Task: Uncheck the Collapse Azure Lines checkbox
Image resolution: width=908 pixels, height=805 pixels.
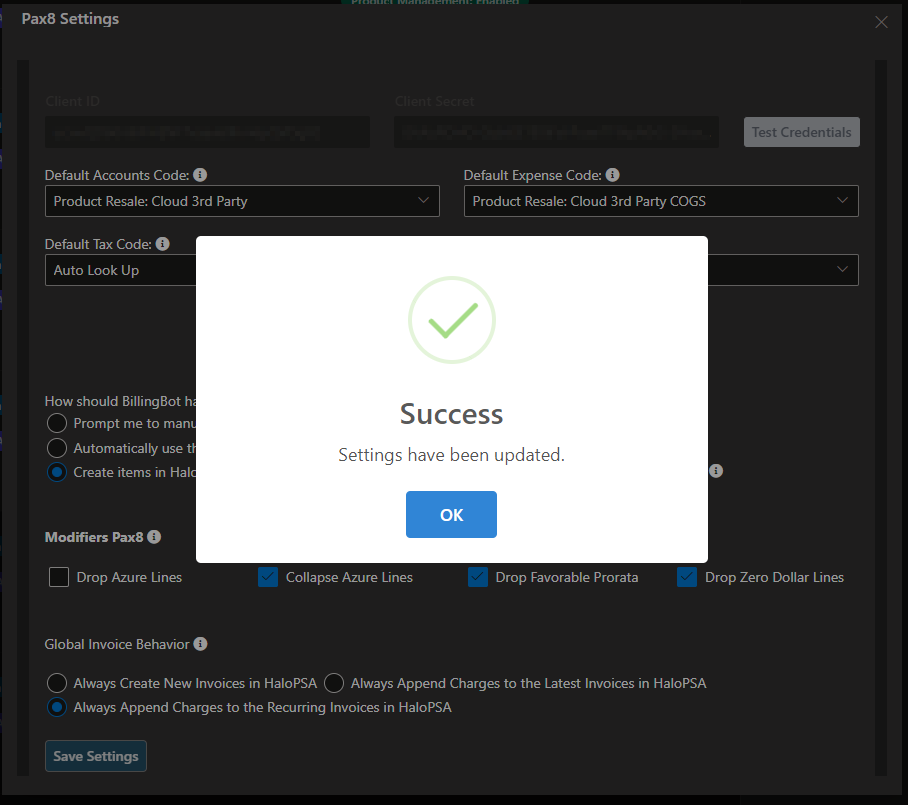Action: [x=268, y=577]
